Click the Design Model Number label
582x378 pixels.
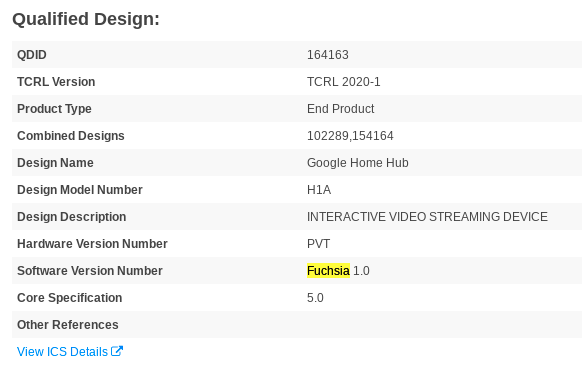(x=80, y=190)
